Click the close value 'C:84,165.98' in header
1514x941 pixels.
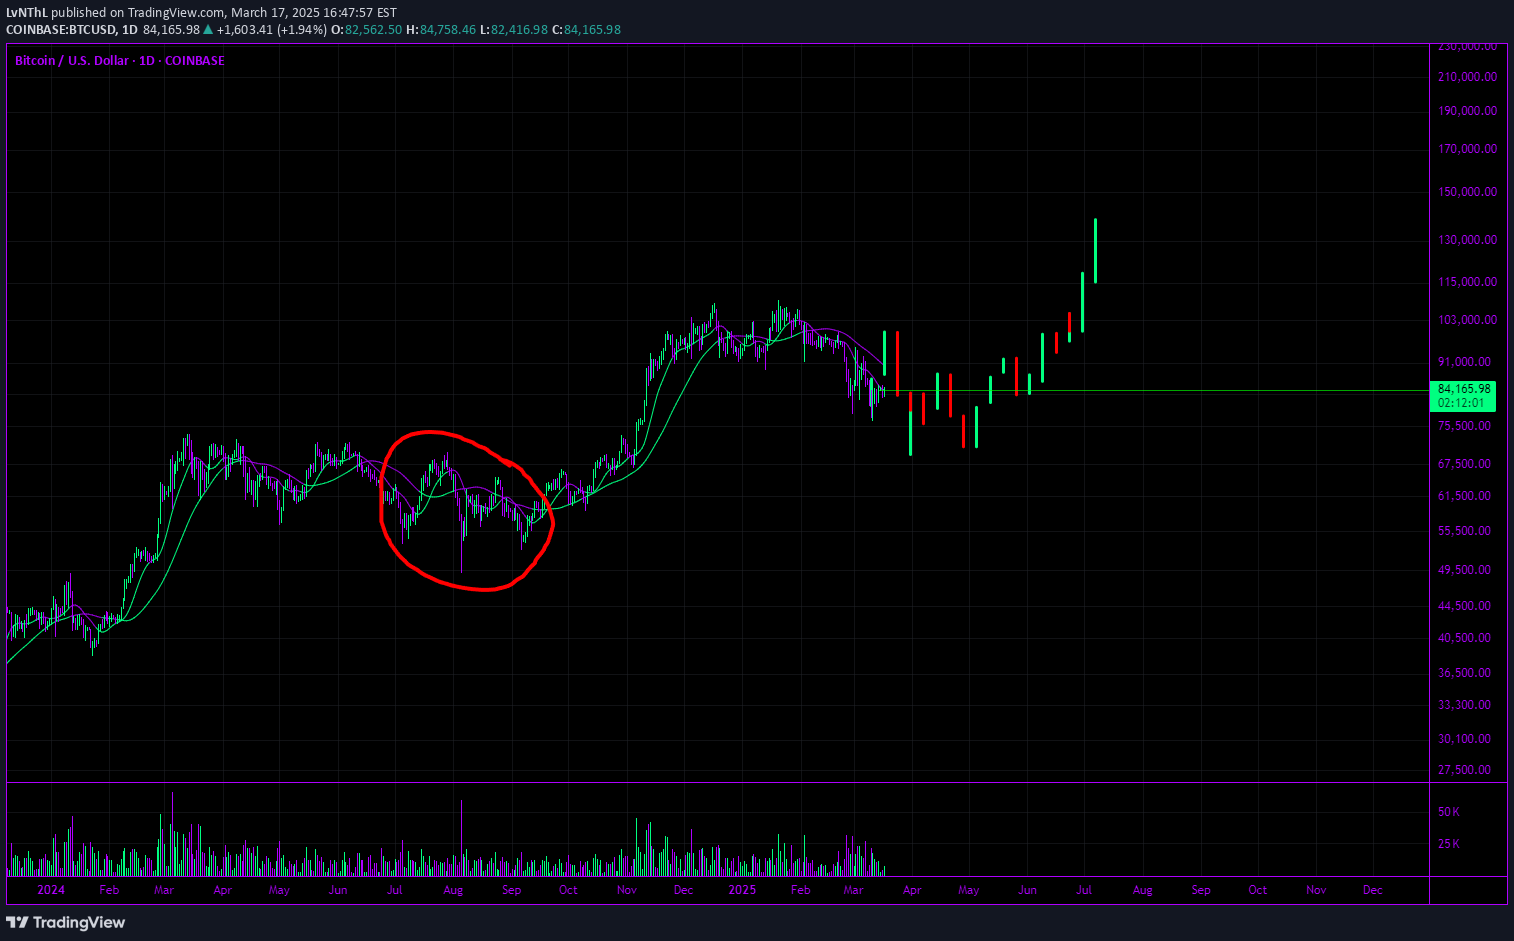(586, 30)
